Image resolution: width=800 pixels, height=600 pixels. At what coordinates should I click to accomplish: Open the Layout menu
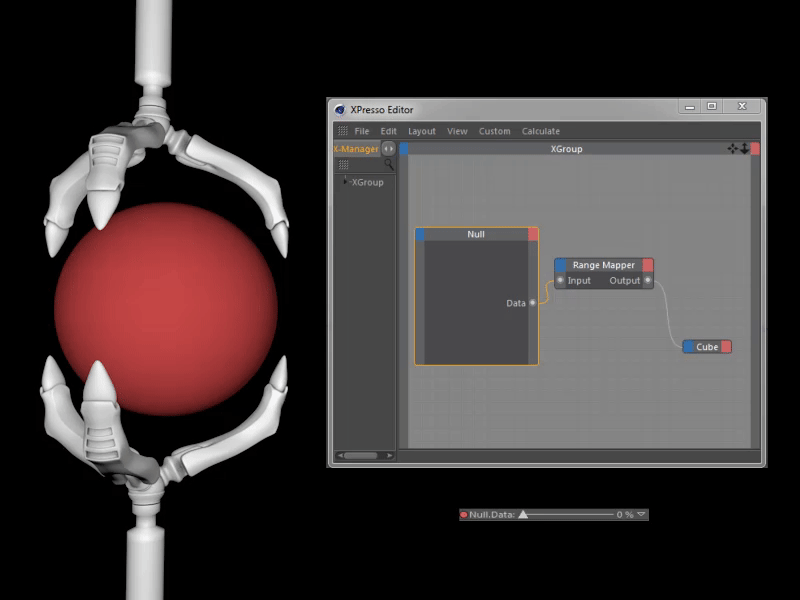tap(421, 131)
